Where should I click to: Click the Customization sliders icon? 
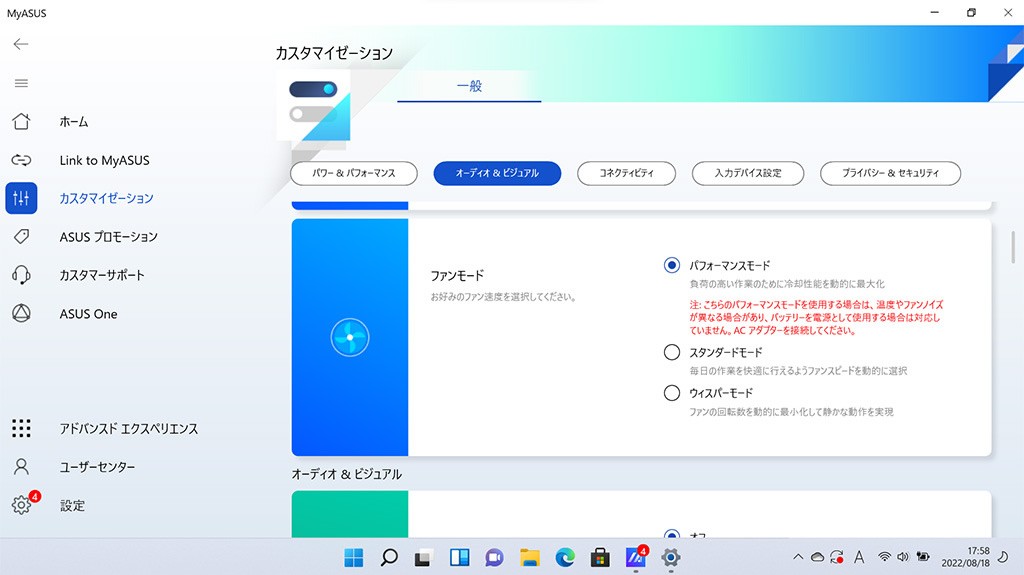click(x=21, y=198)
